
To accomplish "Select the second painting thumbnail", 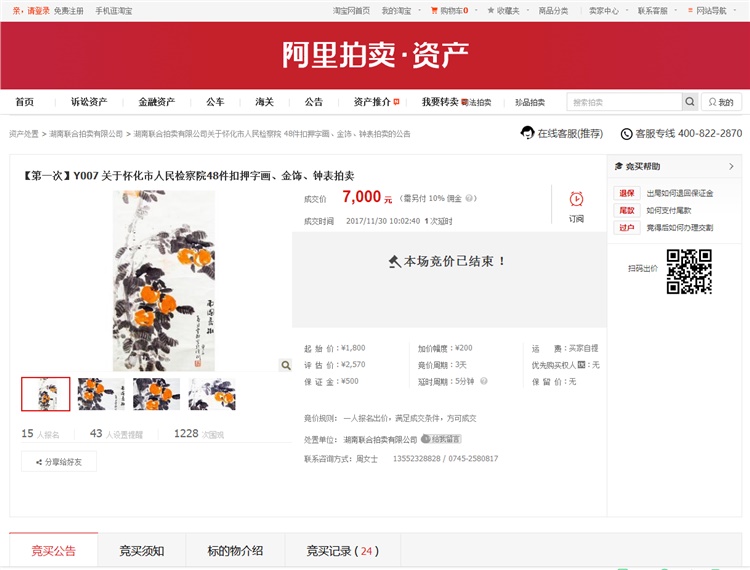I will click(101, 394).
